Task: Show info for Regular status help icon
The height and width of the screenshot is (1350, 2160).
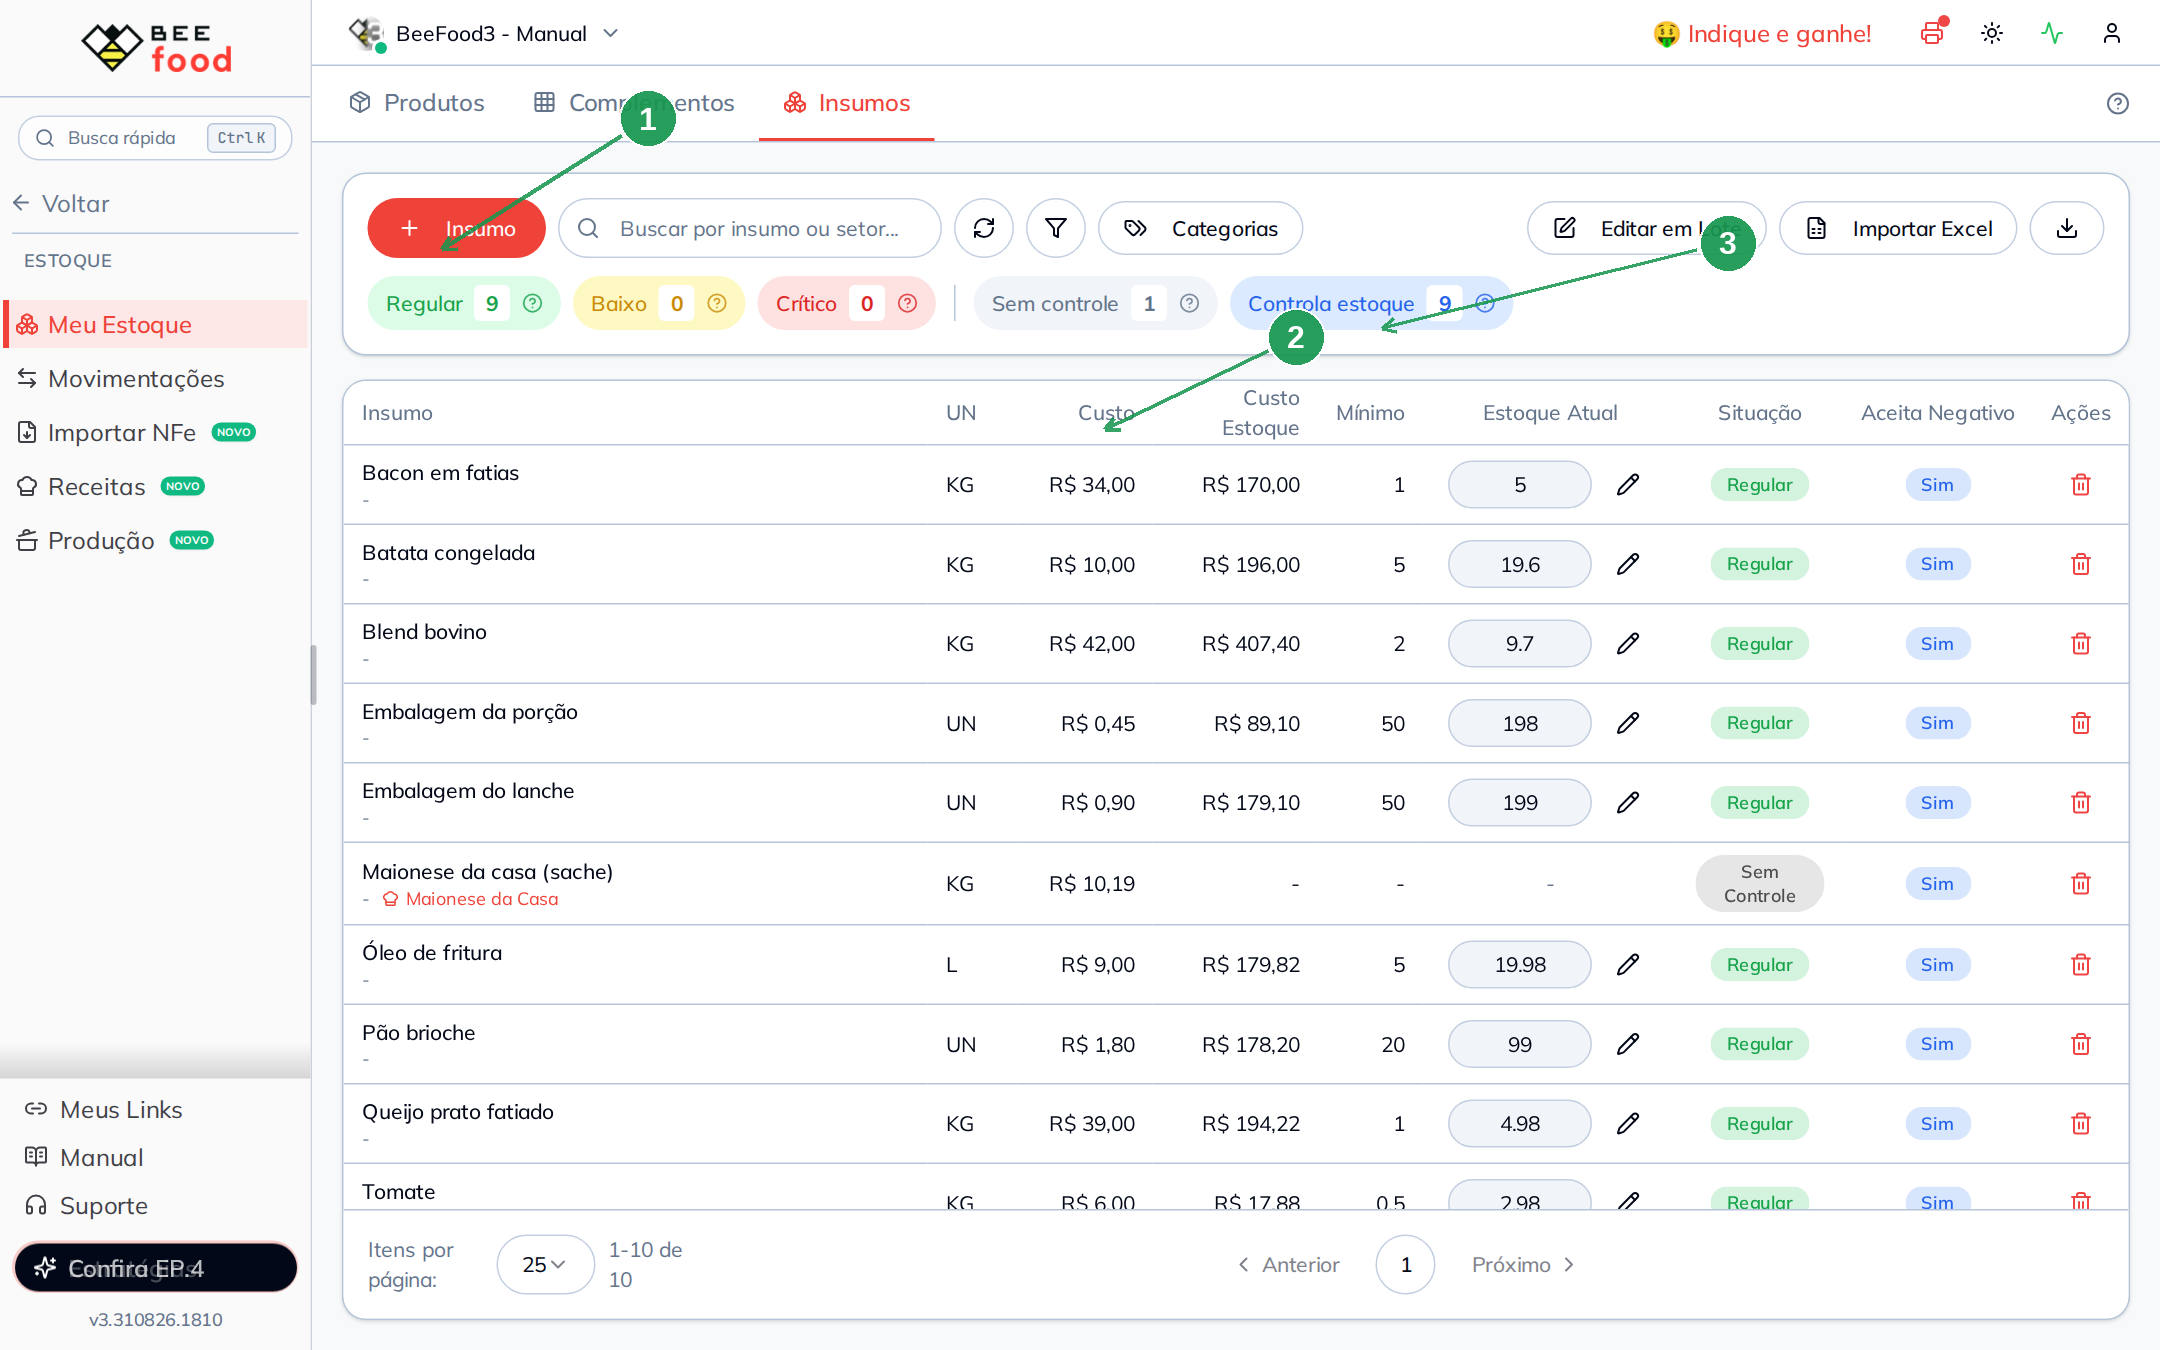Action: [533, 303]
